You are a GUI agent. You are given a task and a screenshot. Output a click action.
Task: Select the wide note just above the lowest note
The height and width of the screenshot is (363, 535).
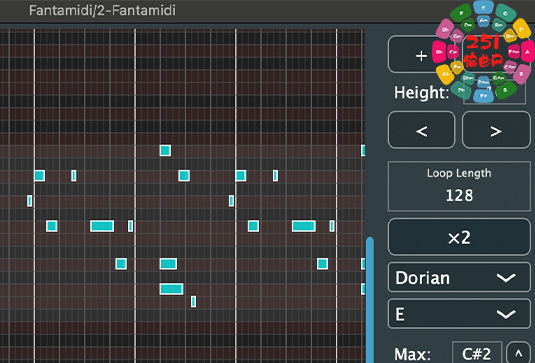point(171,289)
